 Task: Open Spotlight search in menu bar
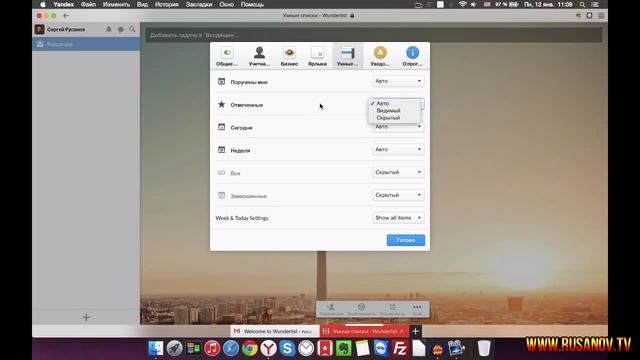point(582,4)
